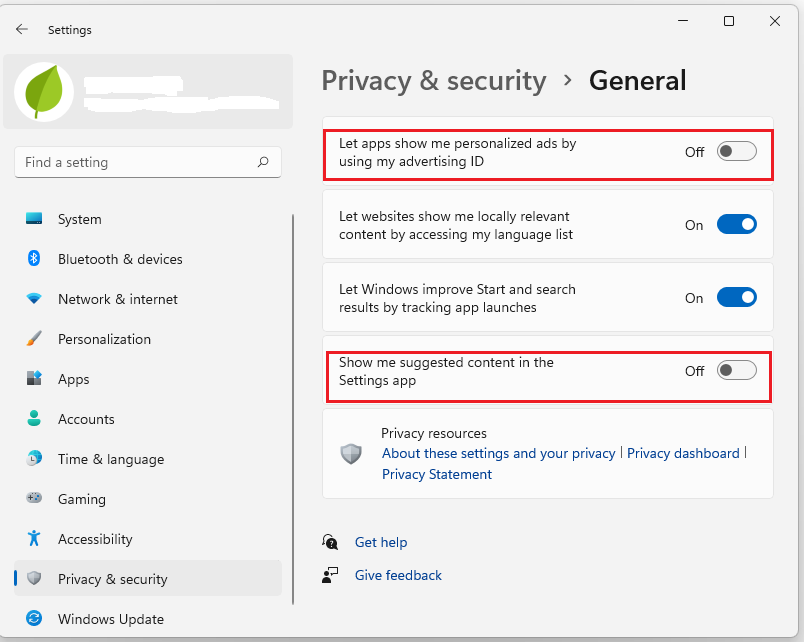Go to Network & internet settings
Screen dimensions: 804x642
[148, 299]
